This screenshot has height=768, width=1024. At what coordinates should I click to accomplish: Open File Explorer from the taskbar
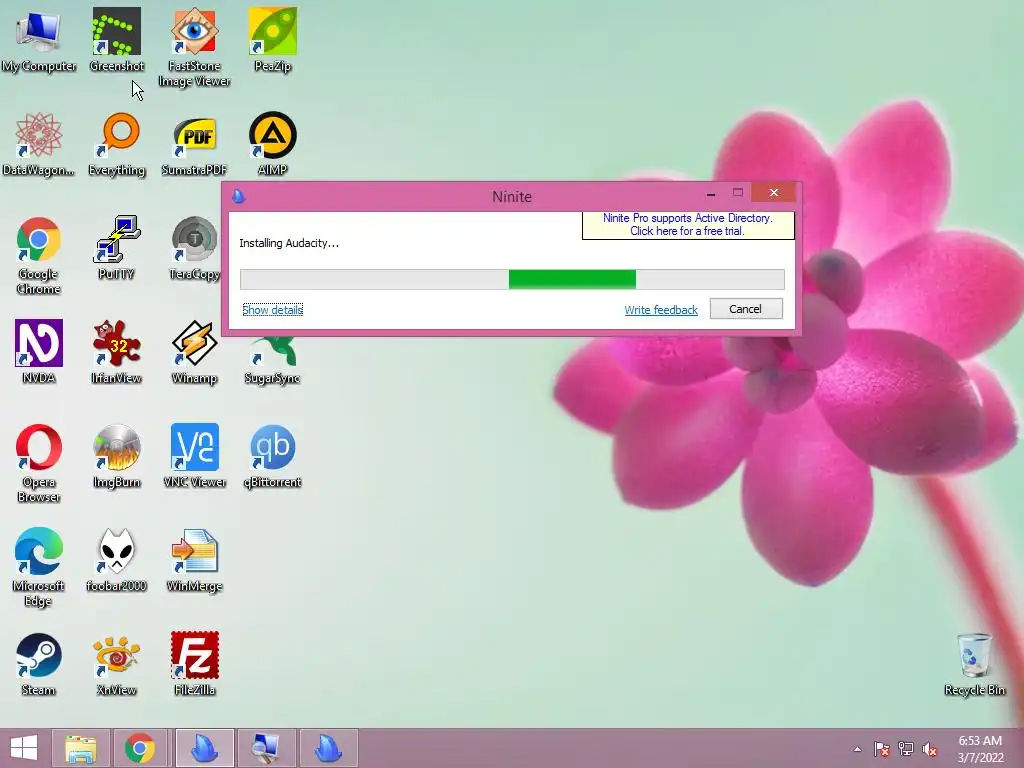pyautogui.click(x=80, y=748)
